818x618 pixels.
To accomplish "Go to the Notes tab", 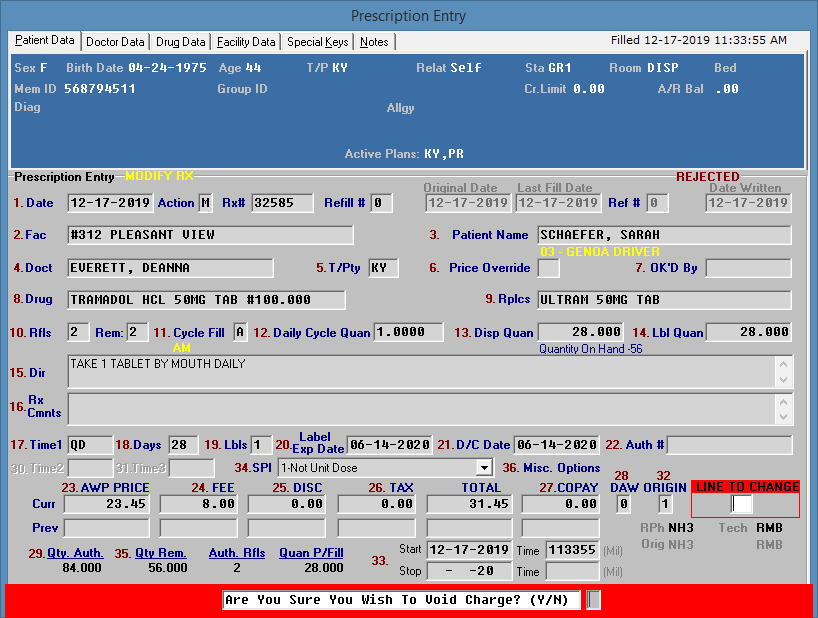I will (374, 42).
